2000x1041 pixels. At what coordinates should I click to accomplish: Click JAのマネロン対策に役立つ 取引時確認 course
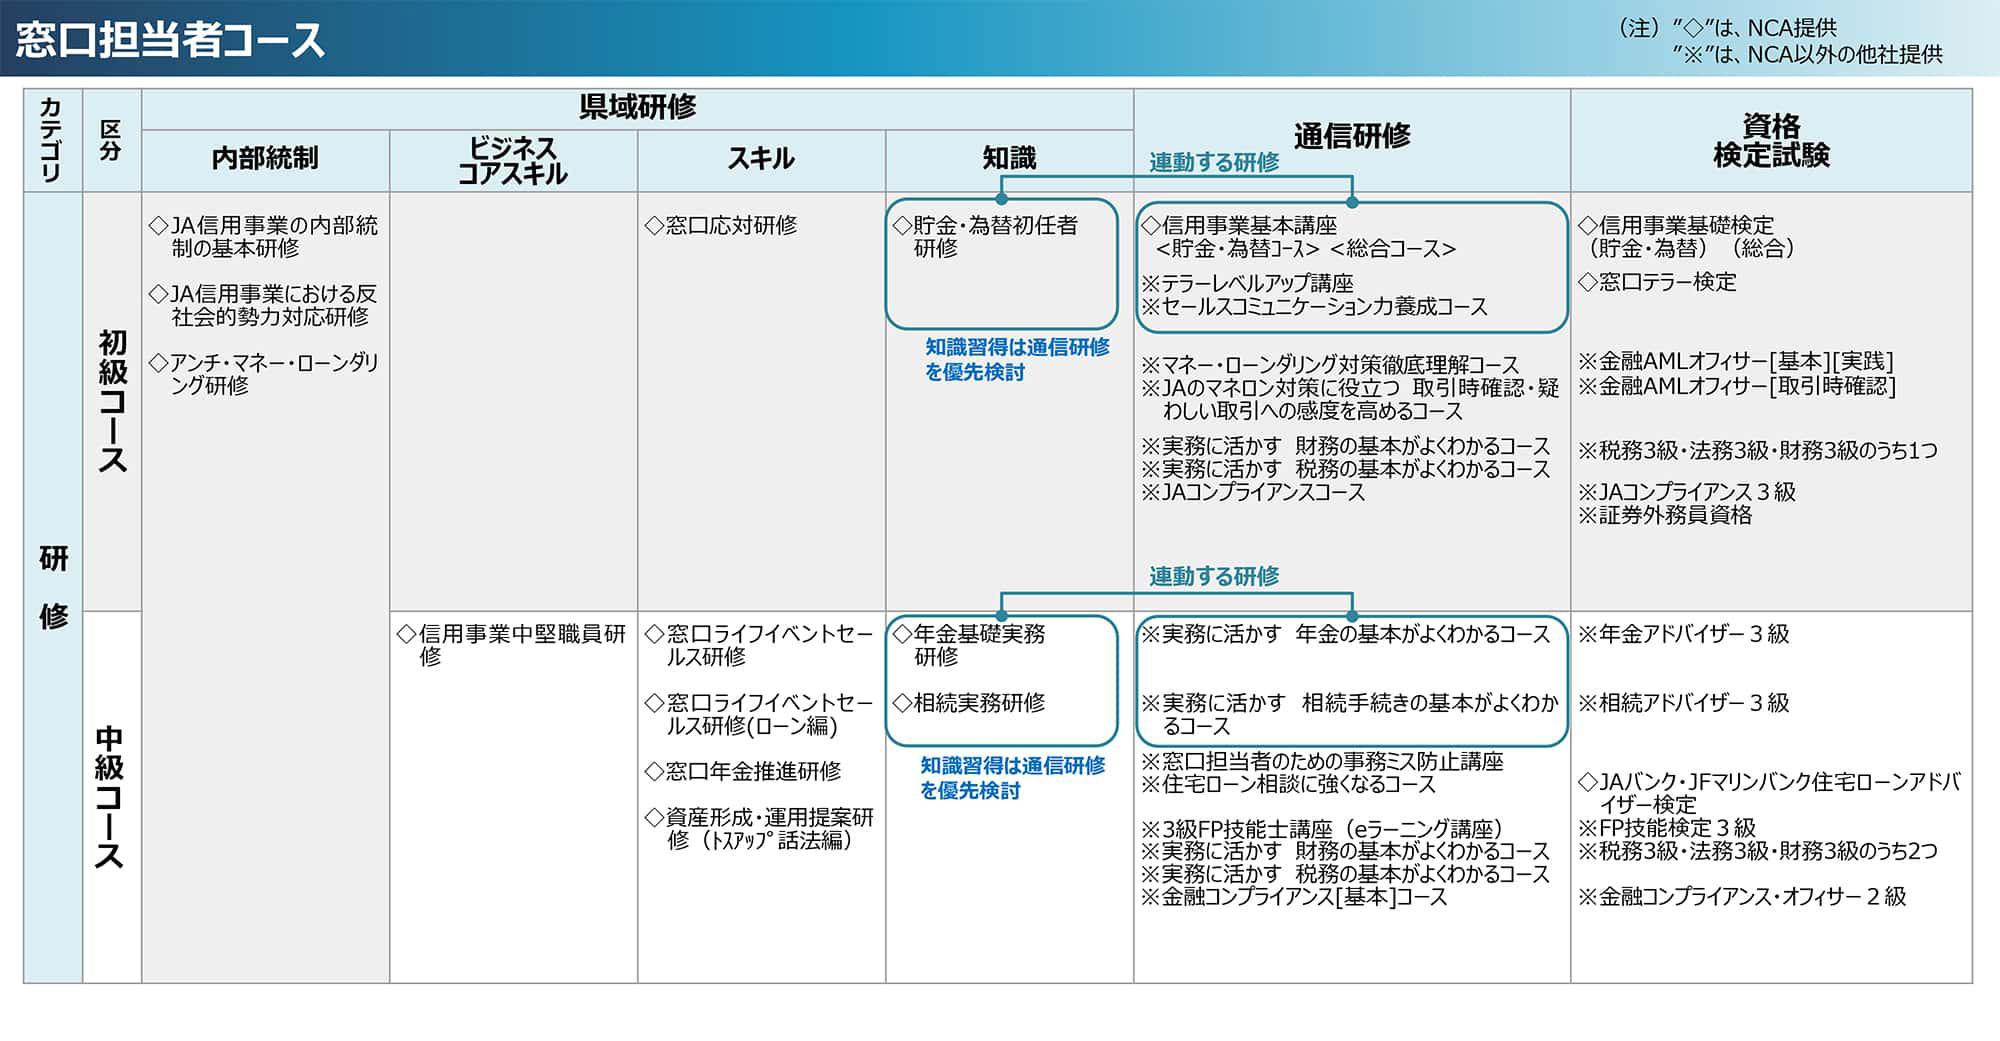1350,399
